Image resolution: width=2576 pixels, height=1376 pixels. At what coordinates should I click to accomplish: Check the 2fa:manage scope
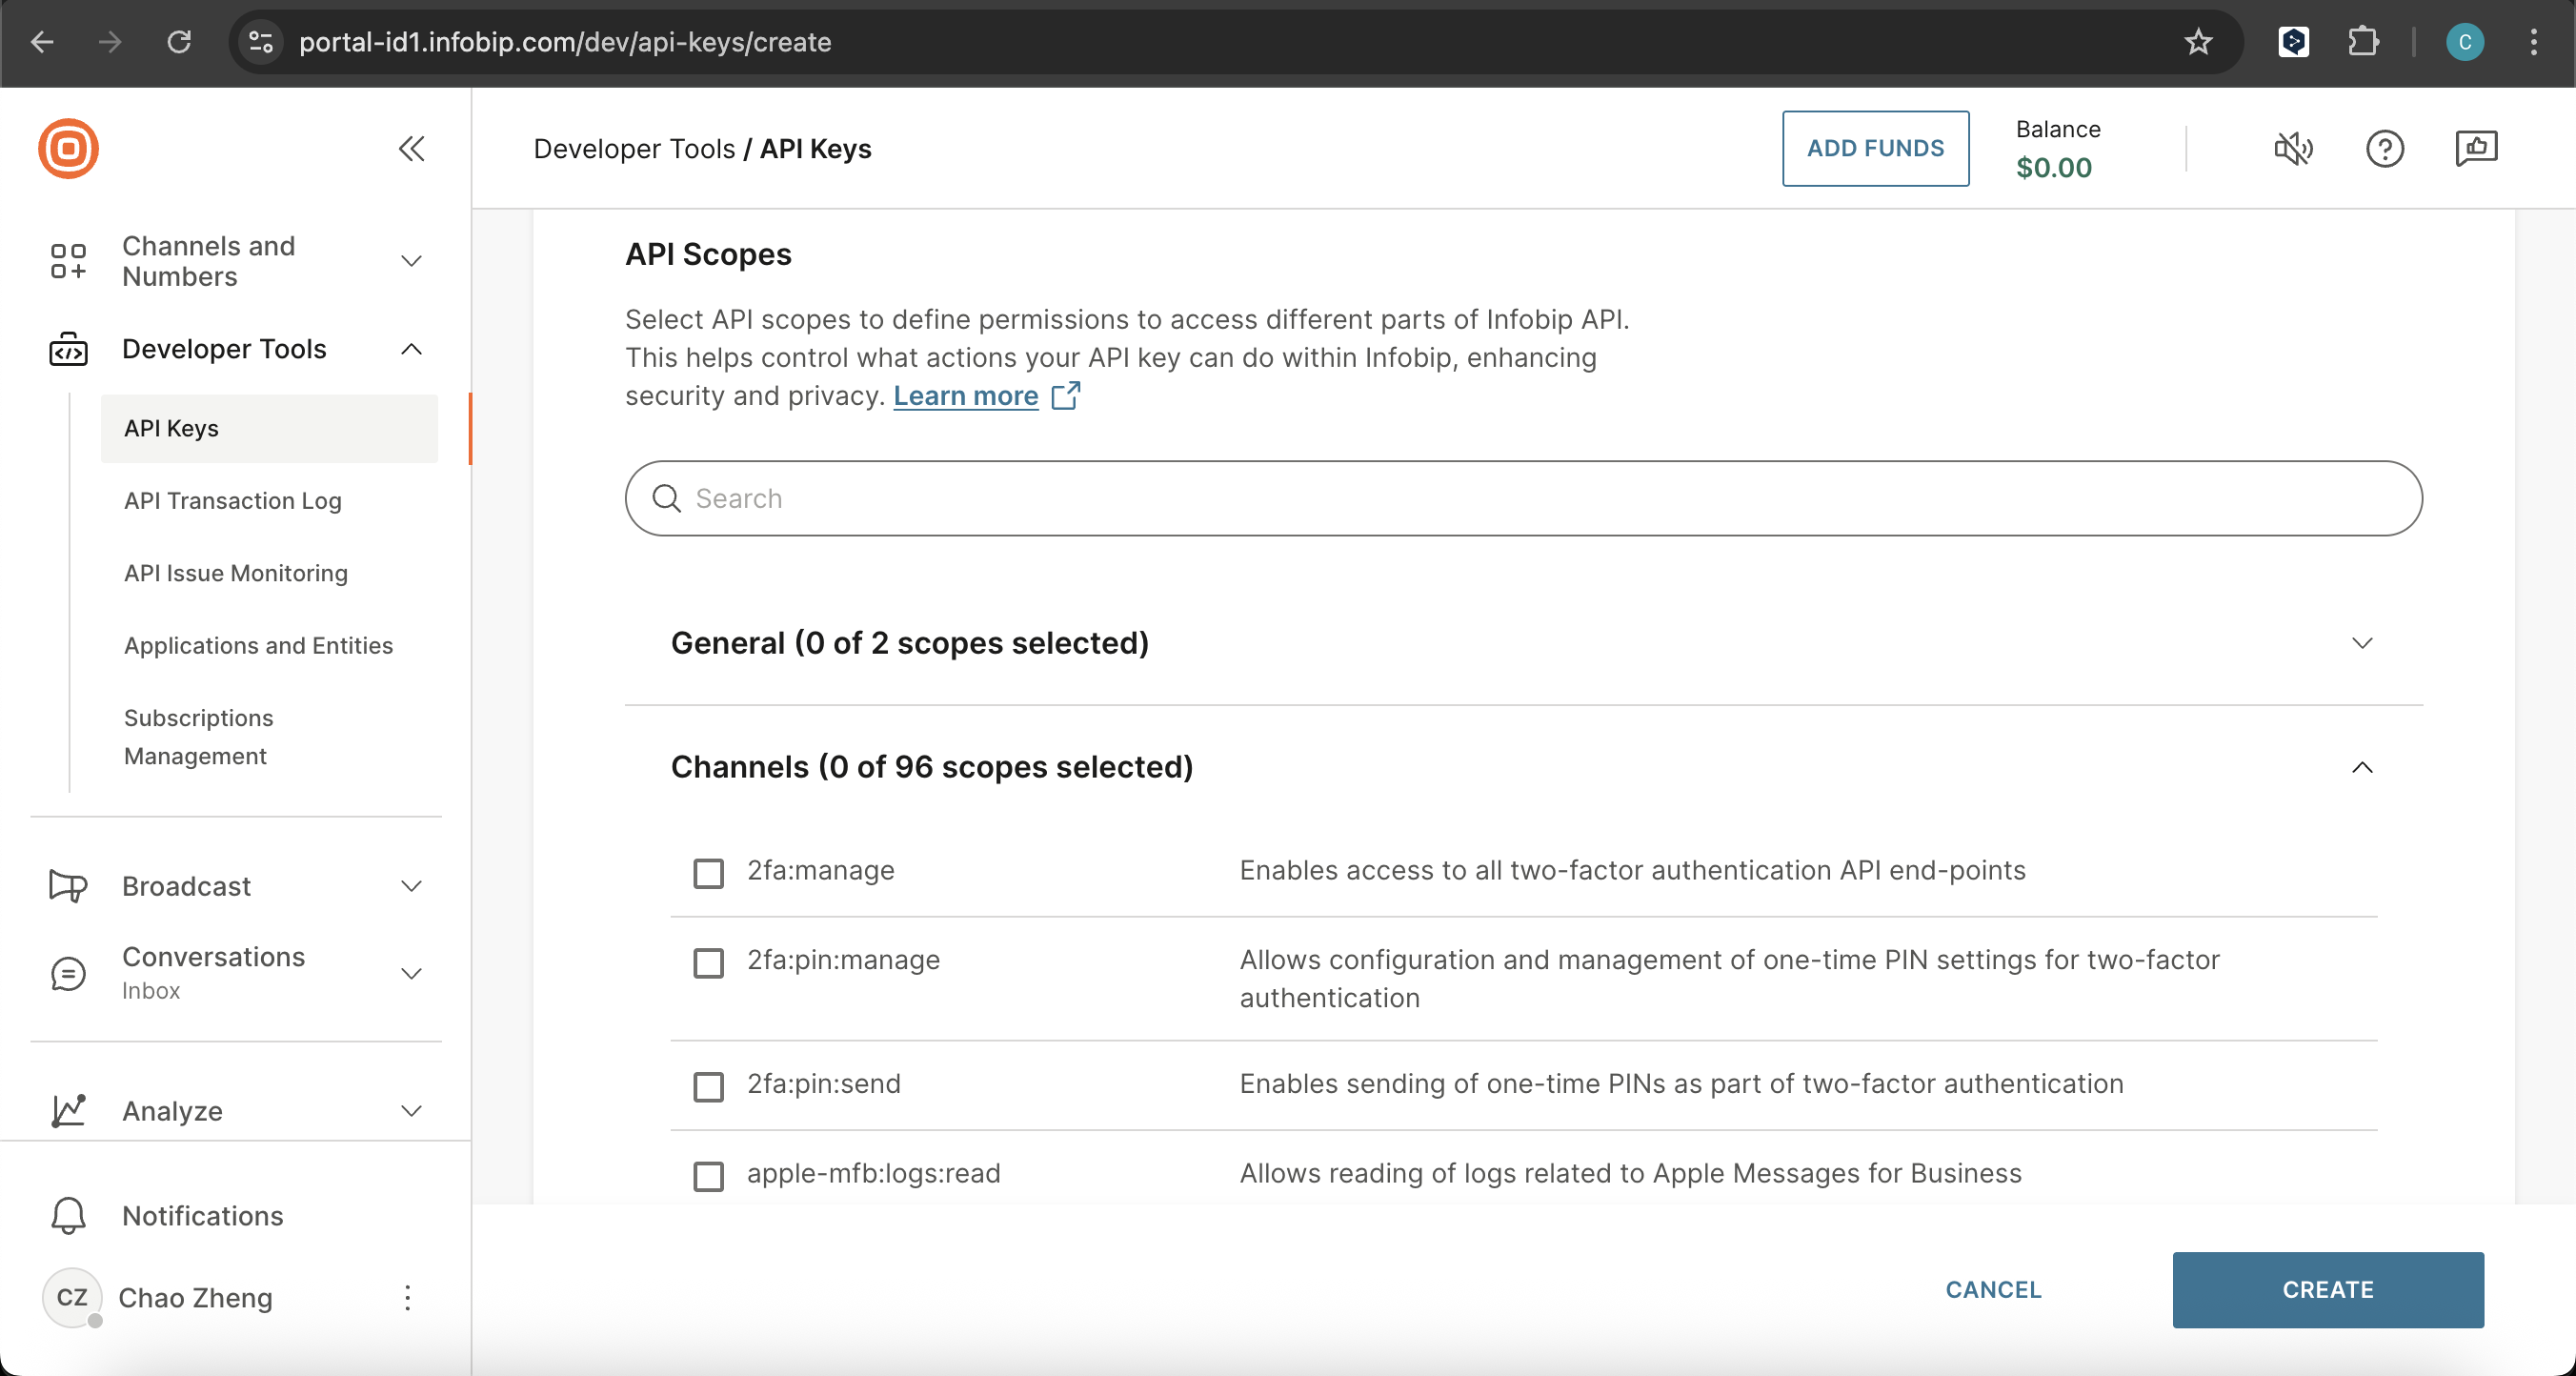[708, 873]
